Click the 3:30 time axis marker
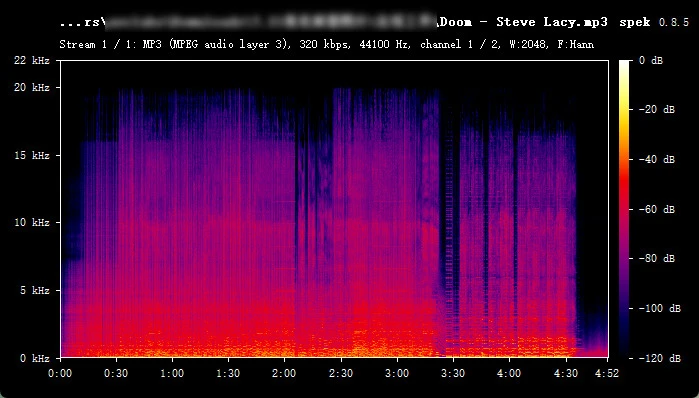The height and width of the screenshot is (398, 699). (x=453, y=373)
